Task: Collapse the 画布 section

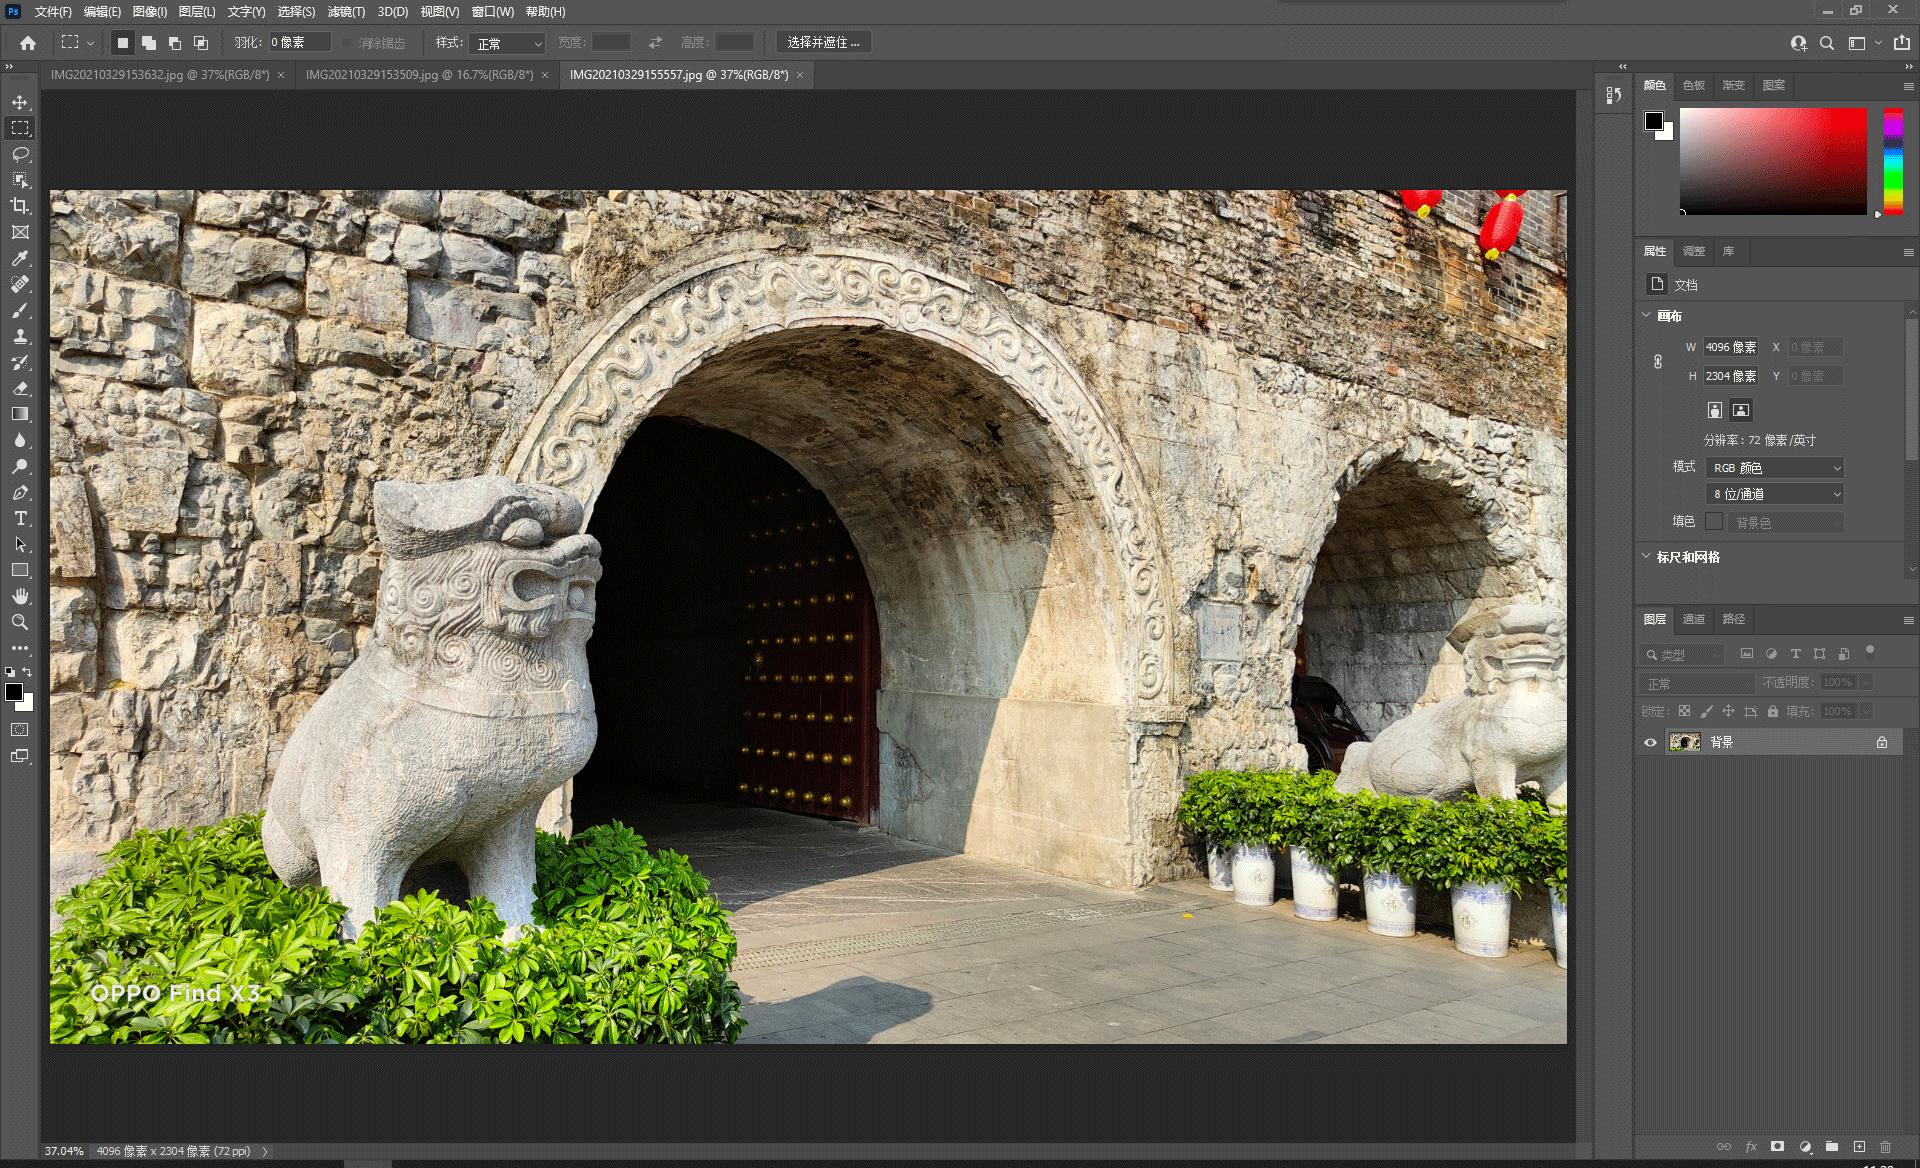Action: coord(1646,315)
